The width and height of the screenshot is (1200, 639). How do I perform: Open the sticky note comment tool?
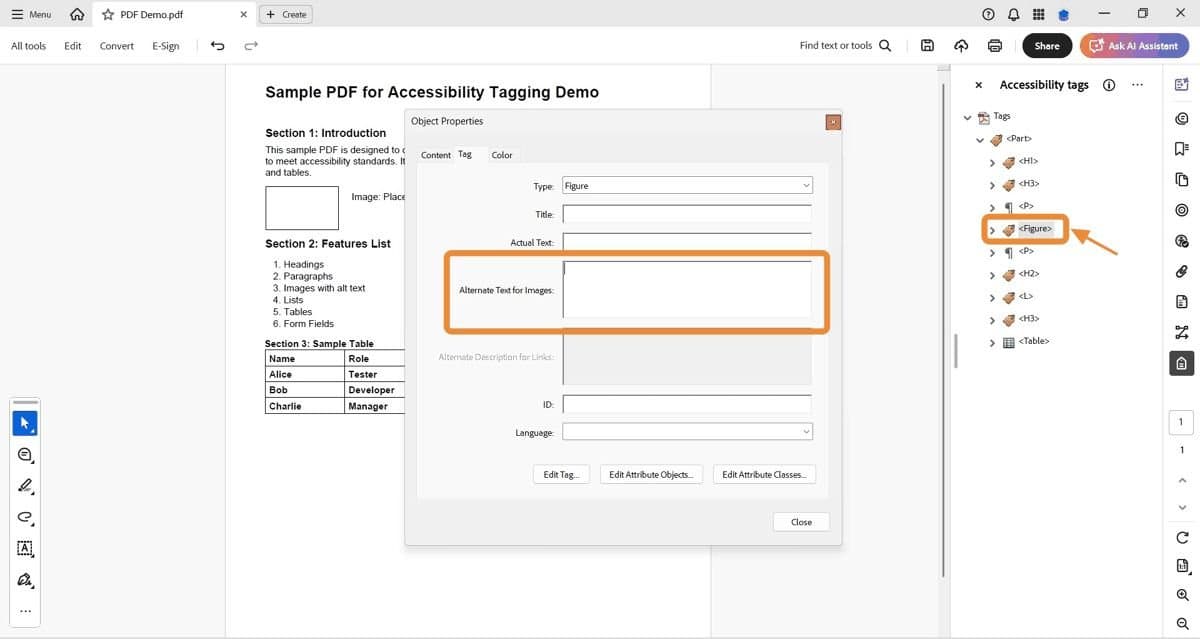(25, 454)
